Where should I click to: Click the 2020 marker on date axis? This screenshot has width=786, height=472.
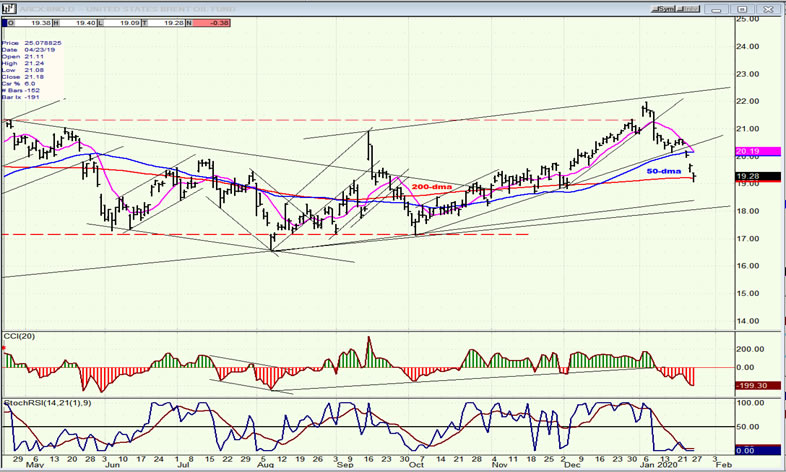(x=658, y=466)
